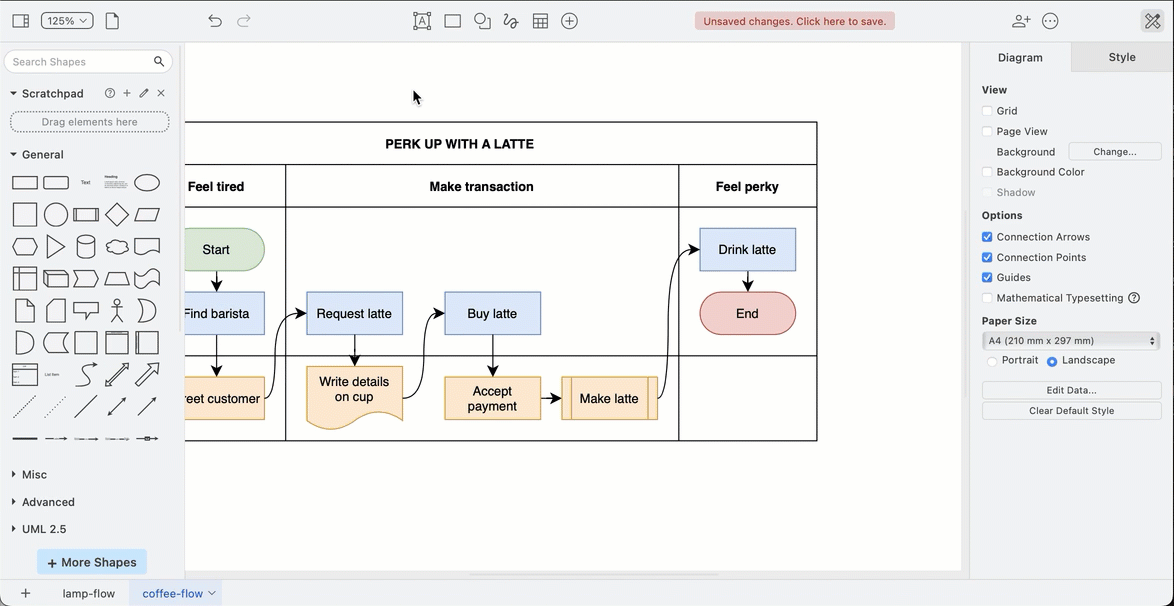Click the magnifier in Search Shapes
The height and width of the screenshot is (606, 1174).
(158, 61)
